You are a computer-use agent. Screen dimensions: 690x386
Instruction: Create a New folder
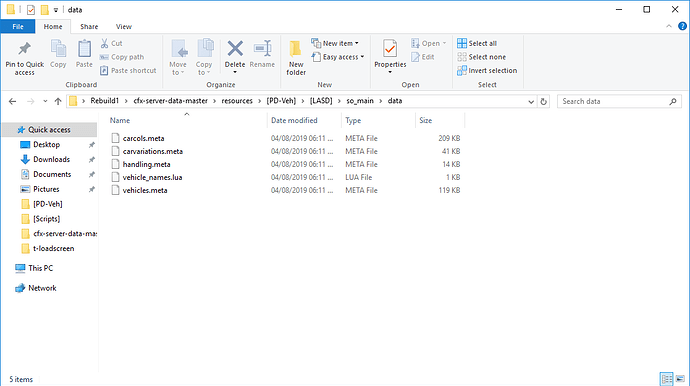click(x=296, y=57)
